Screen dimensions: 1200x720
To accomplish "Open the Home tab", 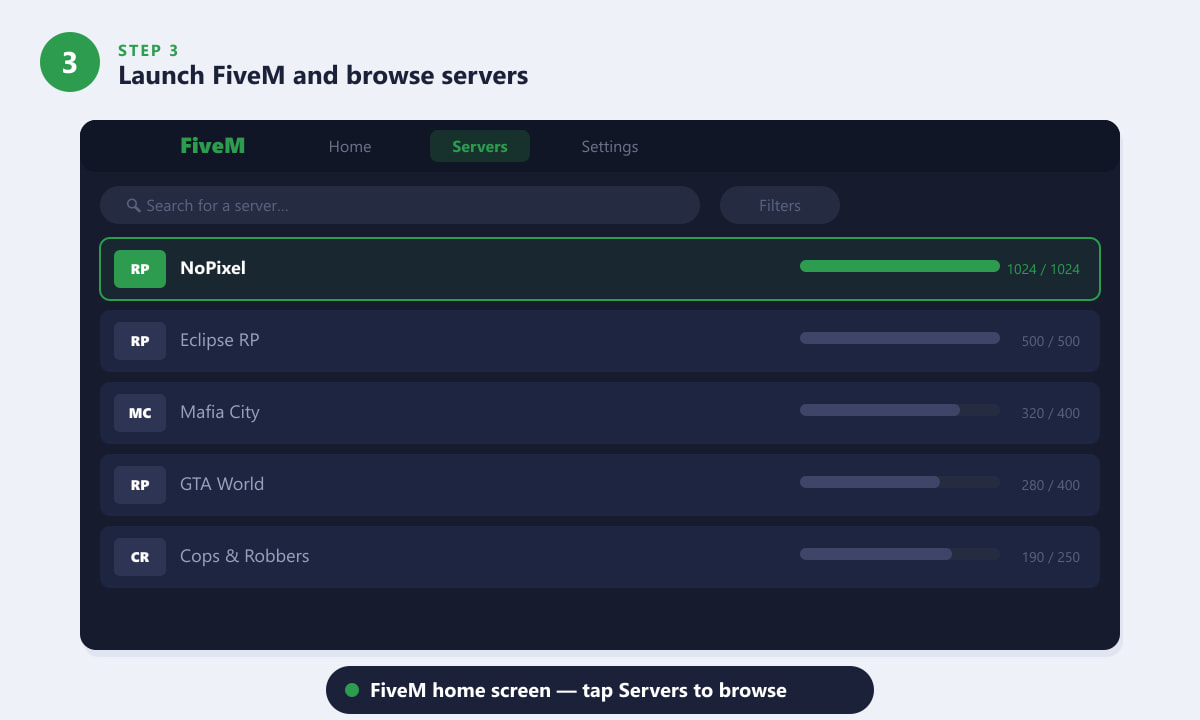I will (350, 146).
